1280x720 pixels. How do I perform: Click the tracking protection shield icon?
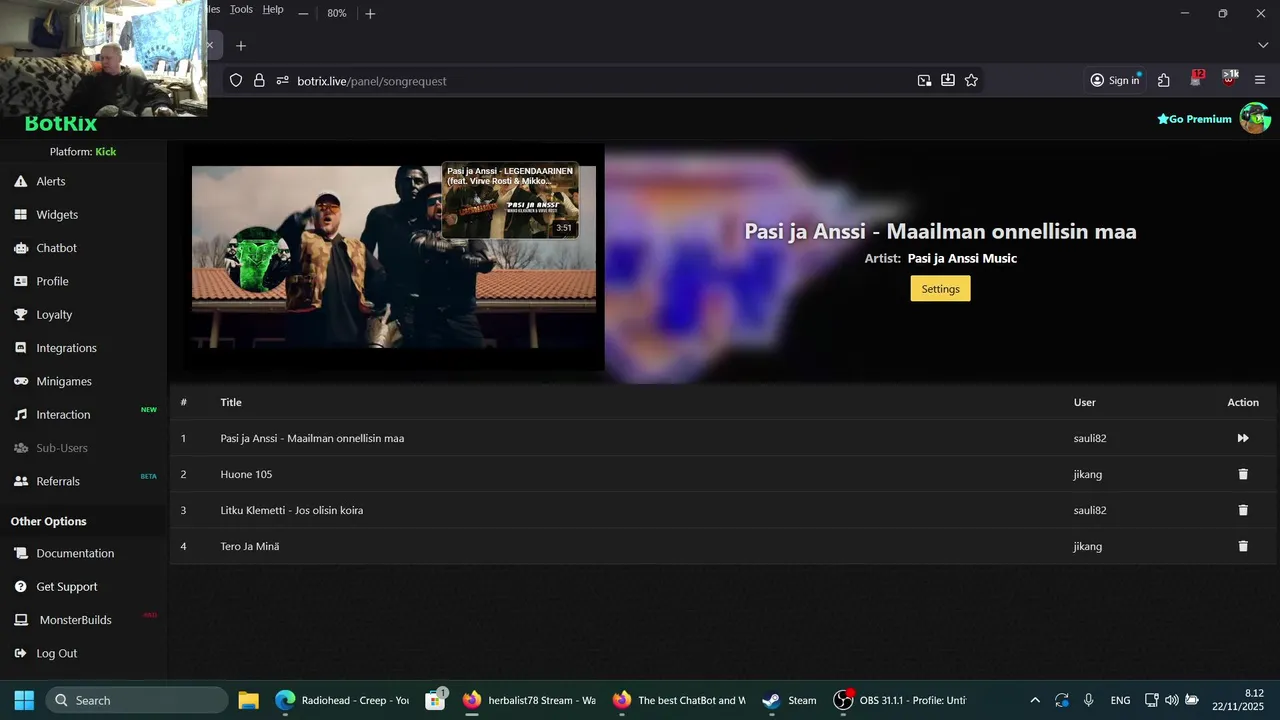point(236,80)
